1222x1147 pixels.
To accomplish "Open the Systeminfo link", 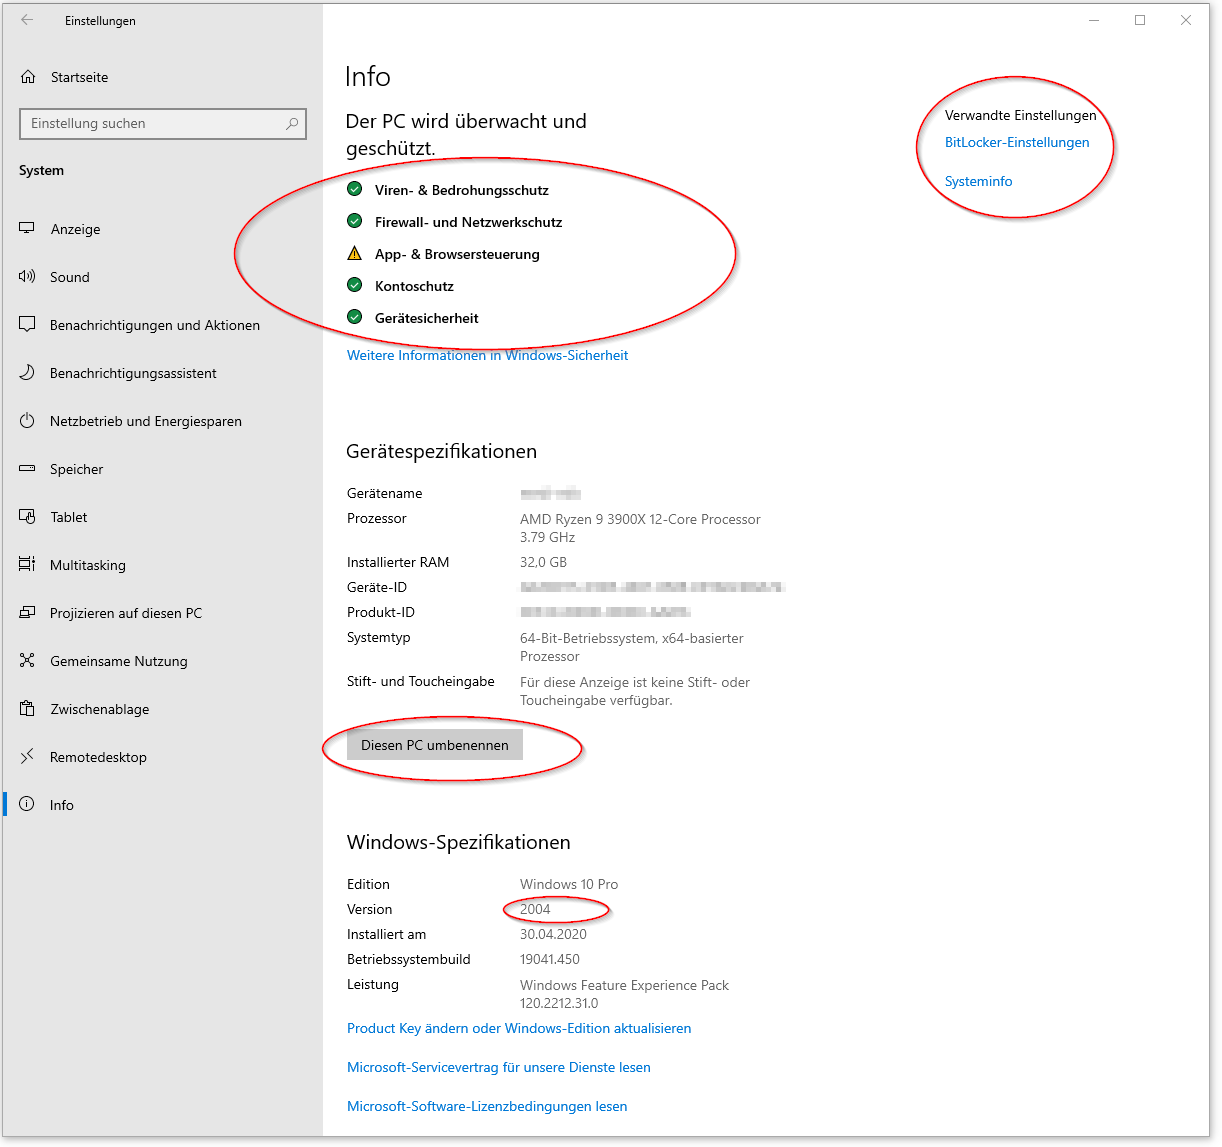I will [x=978, y=181].
